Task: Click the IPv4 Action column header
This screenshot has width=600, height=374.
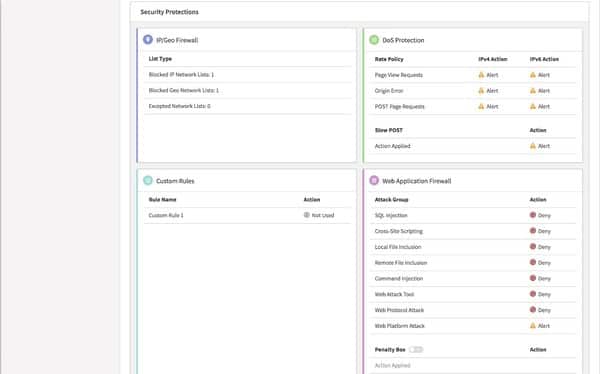Action: [x=492, y=59]
